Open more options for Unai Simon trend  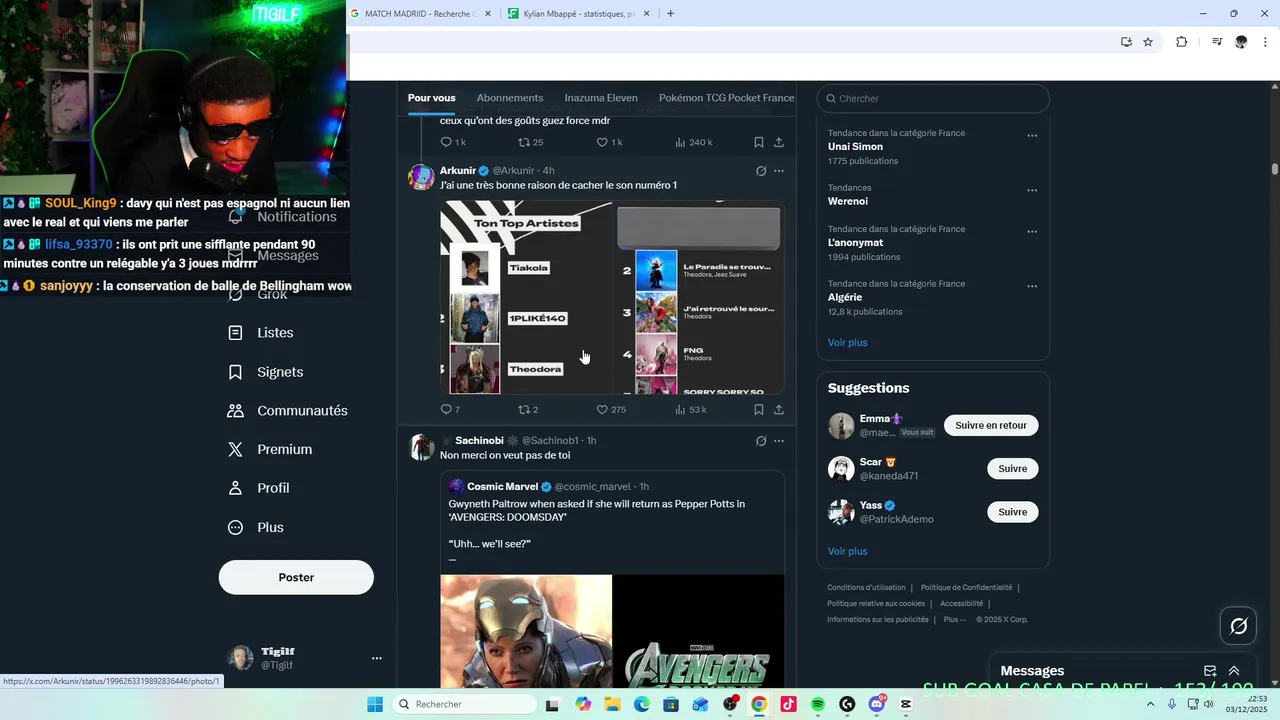click(1032, 136)
